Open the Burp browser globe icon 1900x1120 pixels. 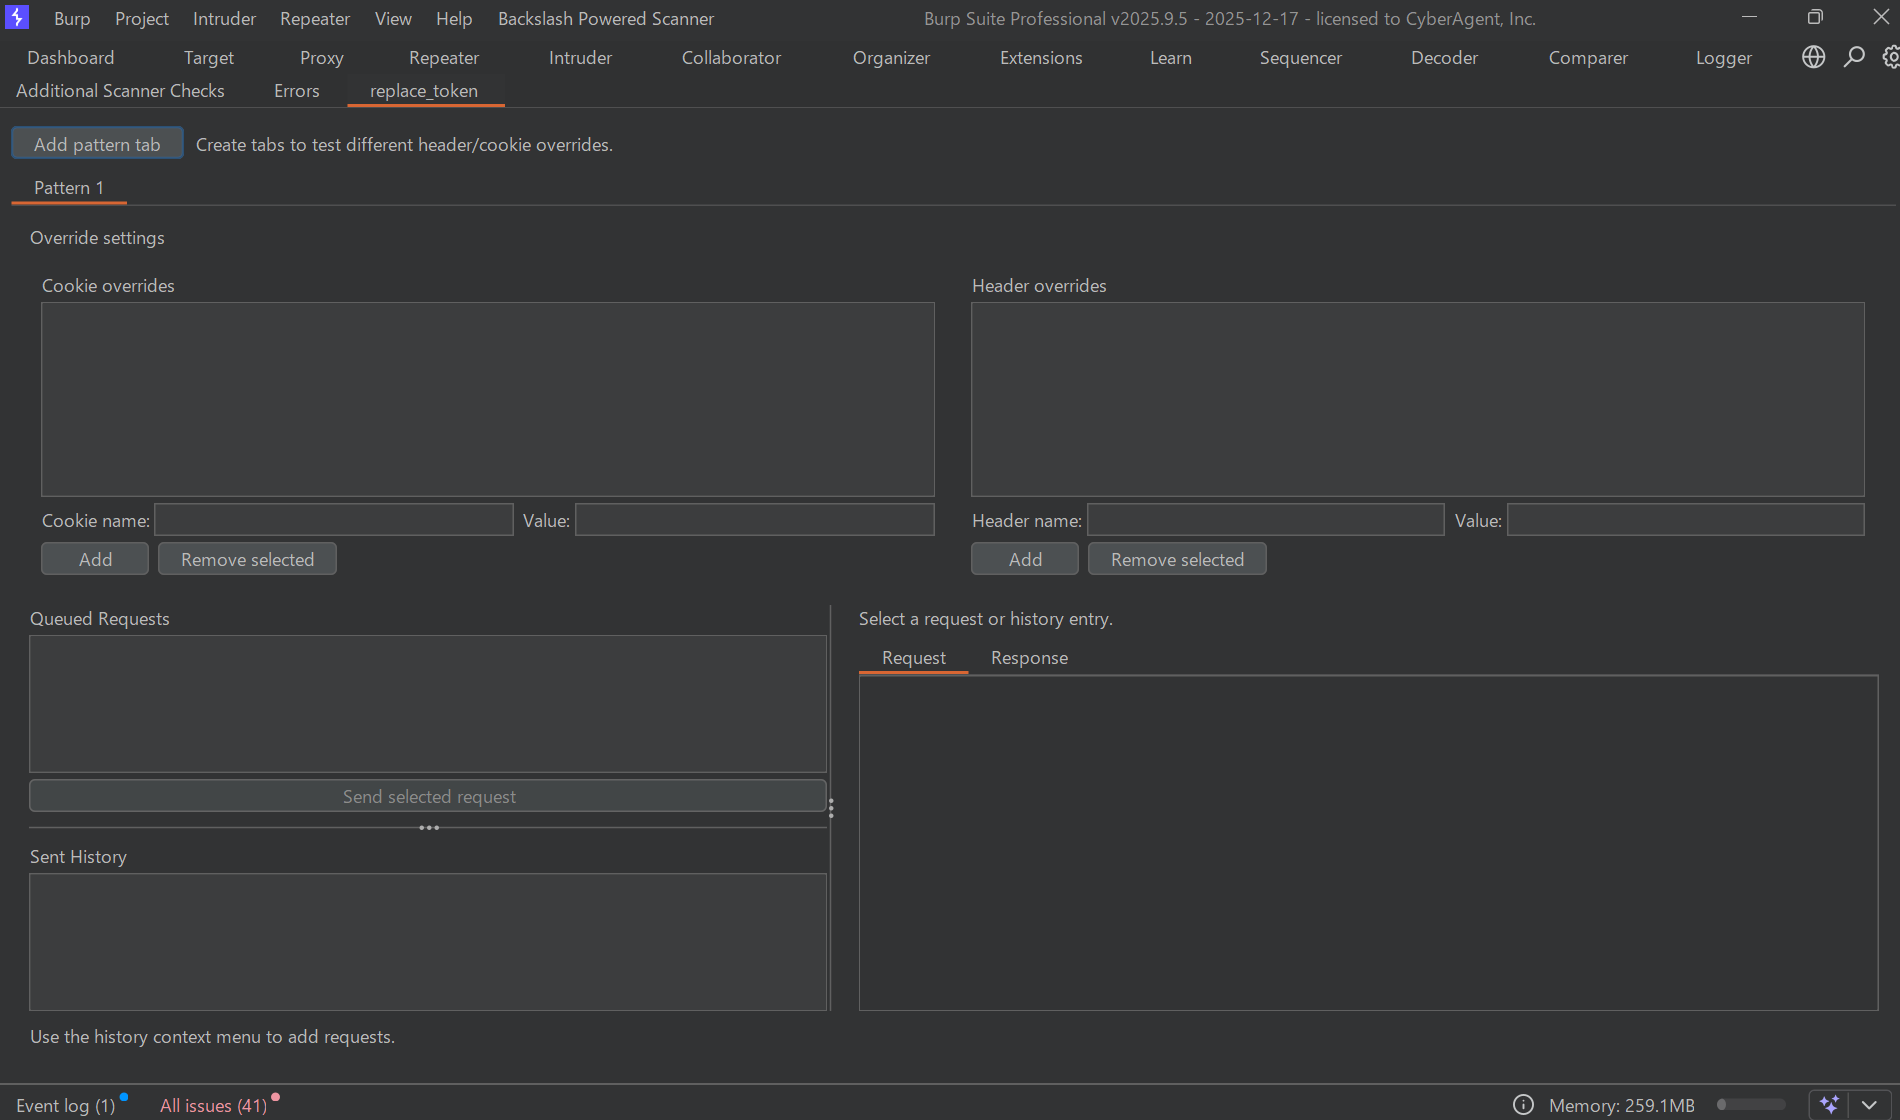click(x=1813, y=57)
